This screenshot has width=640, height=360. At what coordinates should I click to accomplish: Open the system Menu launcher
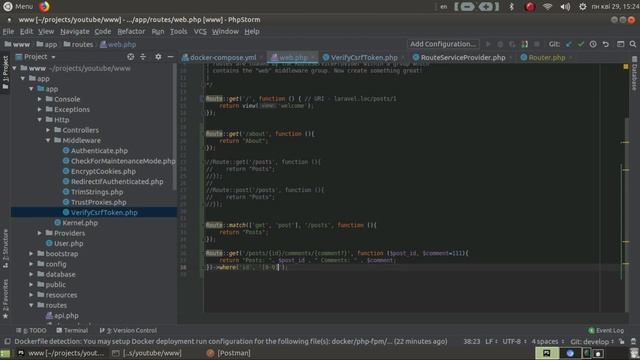pyautogui.click(x=18, y=7)
